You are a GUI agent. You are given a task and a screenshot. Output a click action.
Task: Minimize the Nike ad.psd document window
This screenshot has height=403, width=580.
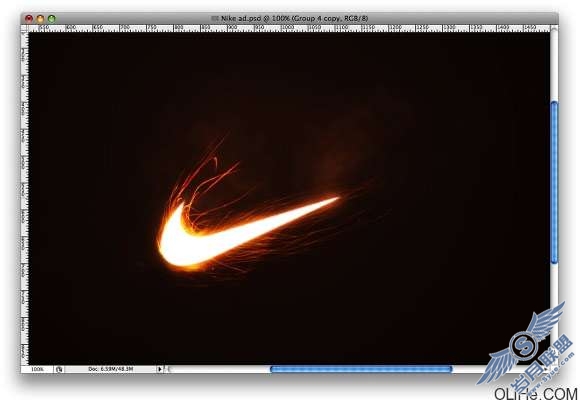[40, 19]
